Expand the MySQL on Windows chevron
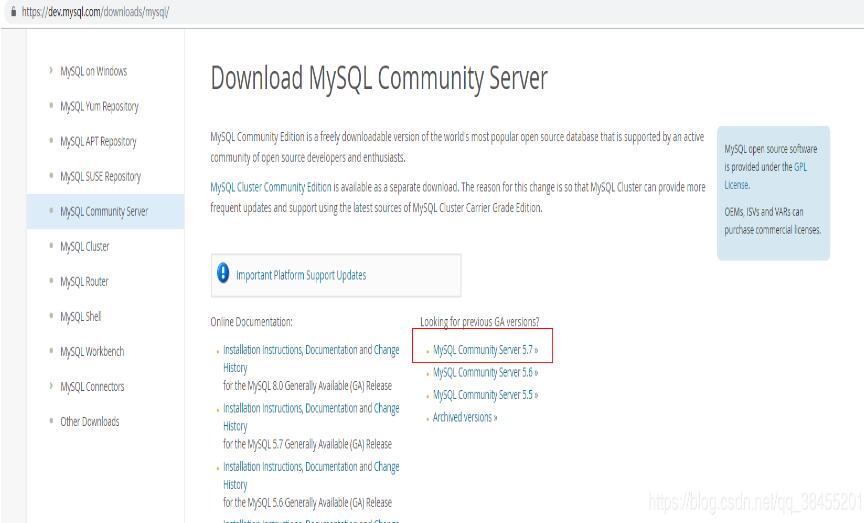The height and width of the screenshot is (523, 864). click(51, 71)
